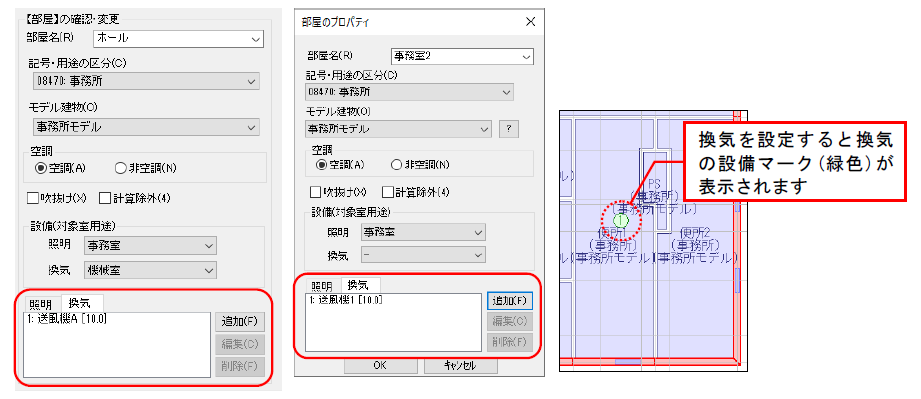Open 部屋名 dropdown showing ホール
The height and width of the screenshot is (399, 921).
point(179,39)
